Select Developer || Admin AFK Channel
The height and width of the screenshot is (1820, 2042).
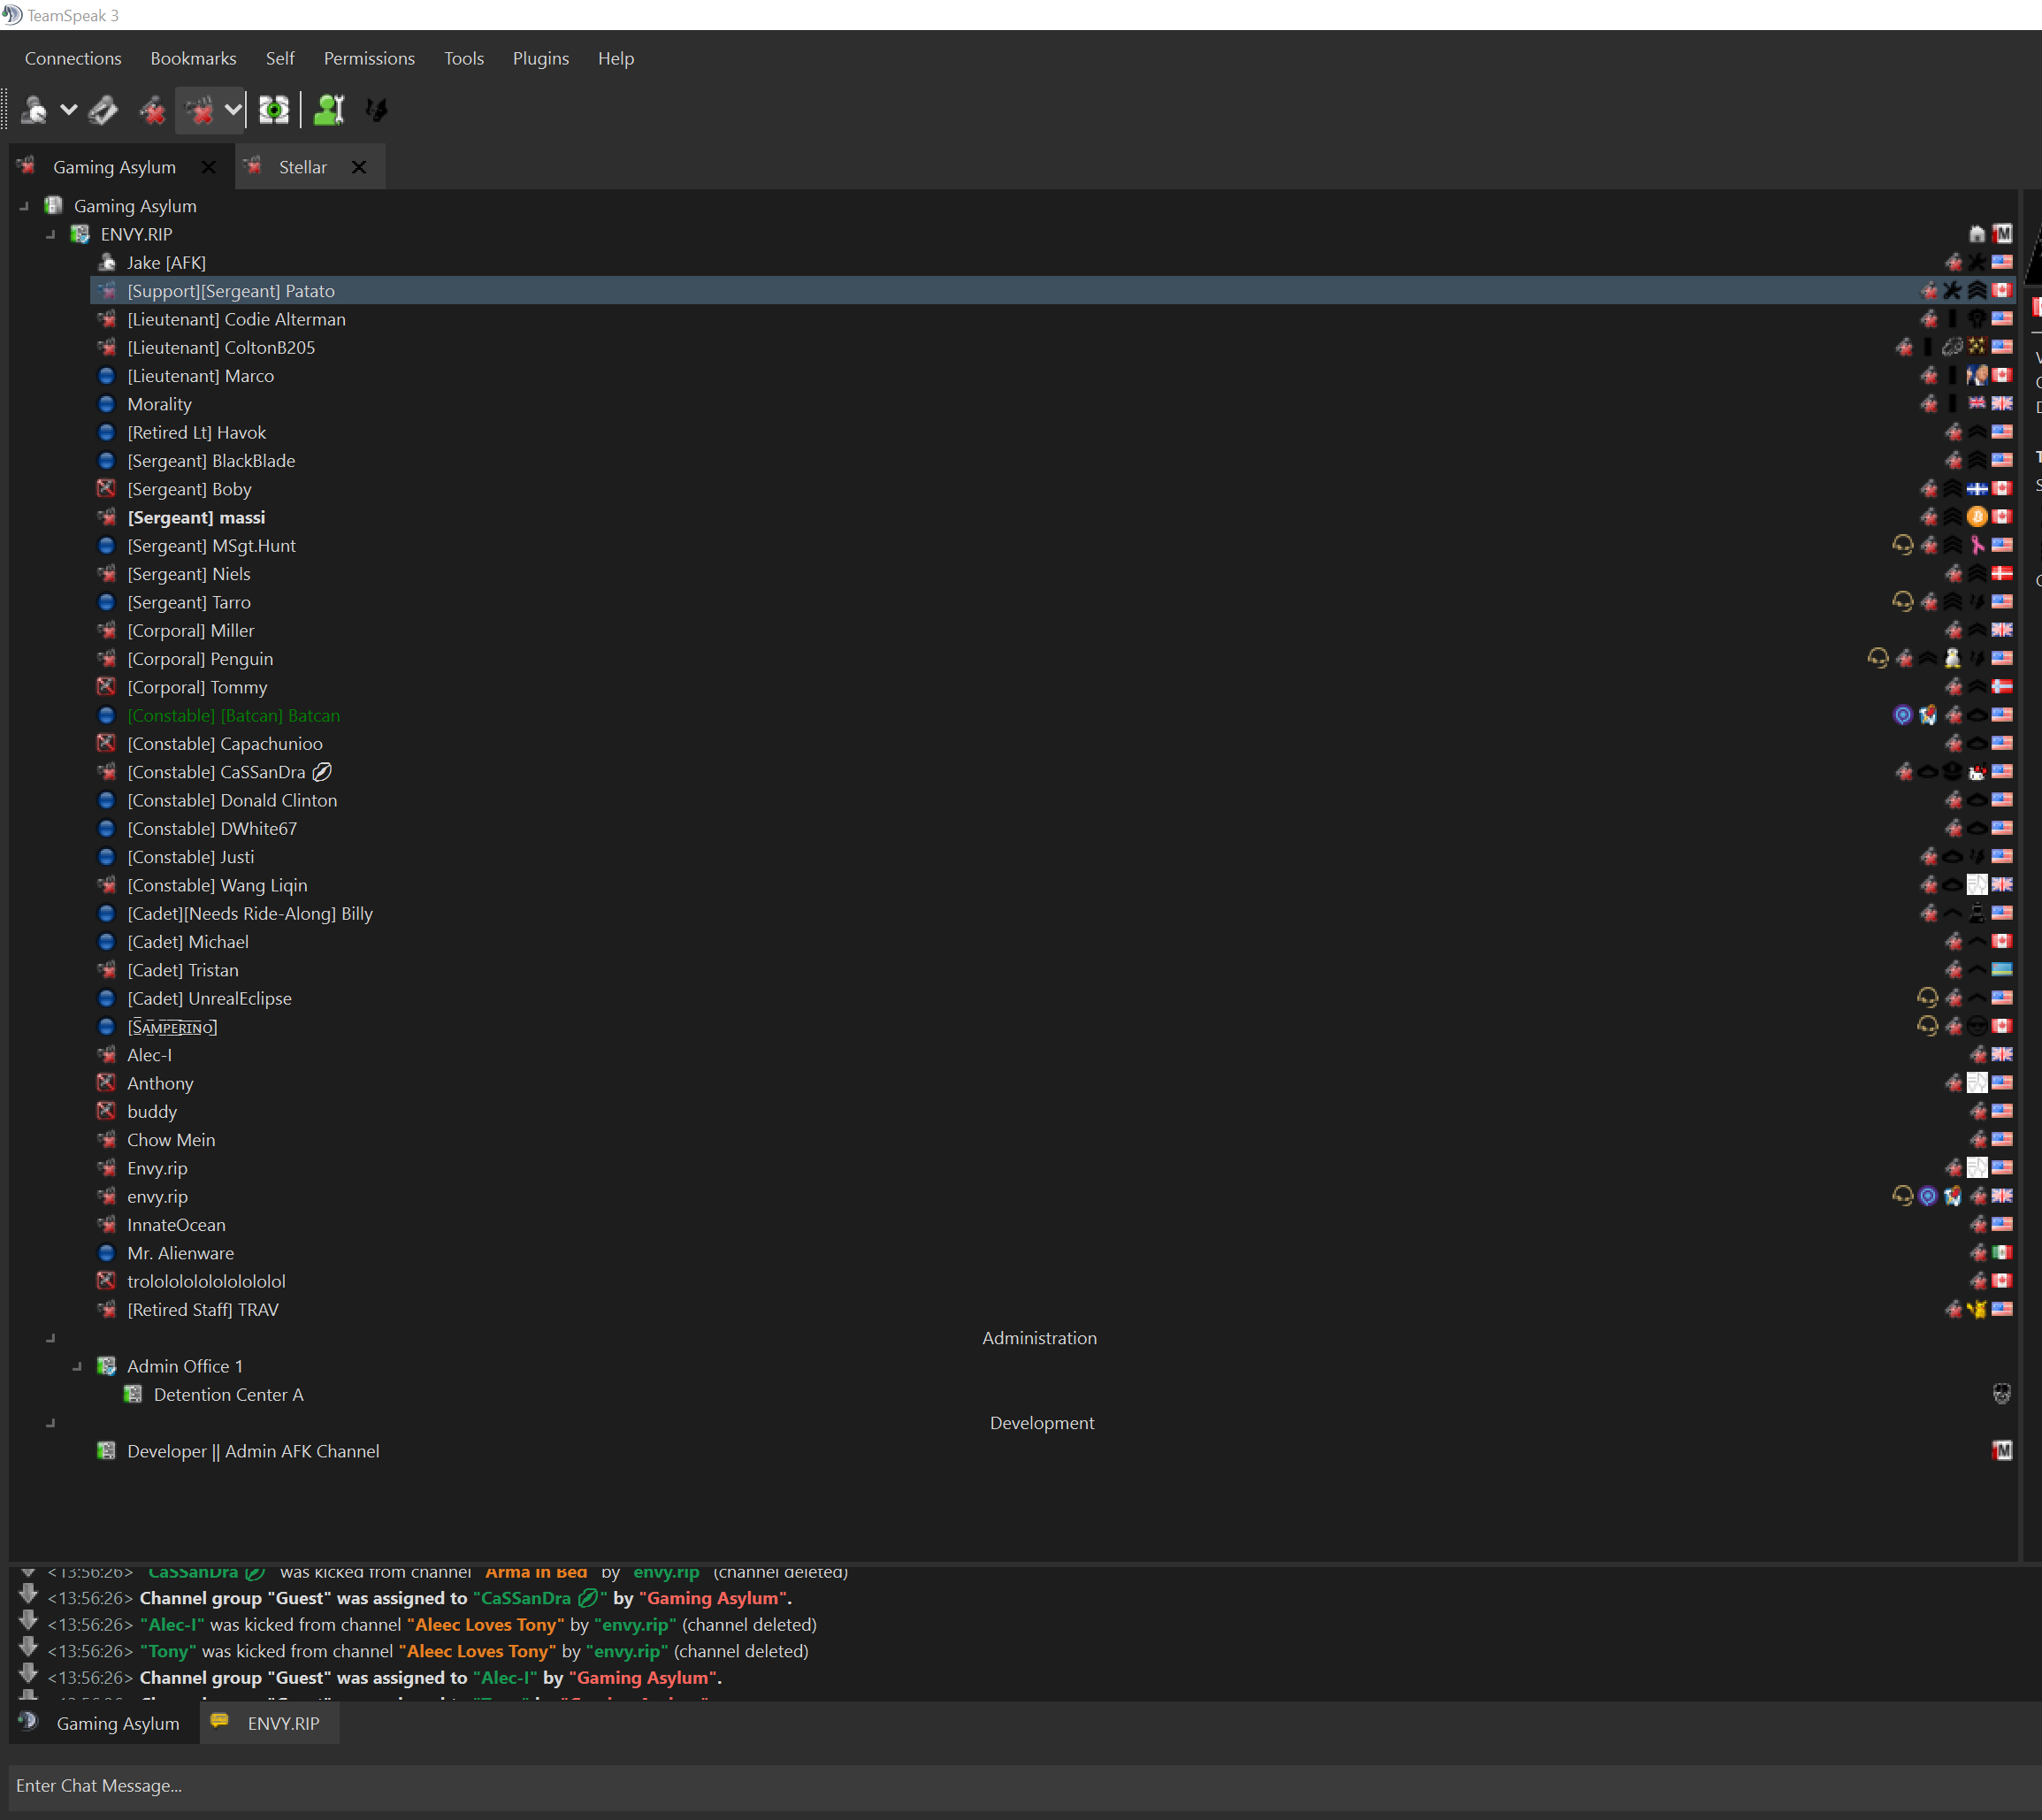coord(253,1451)
